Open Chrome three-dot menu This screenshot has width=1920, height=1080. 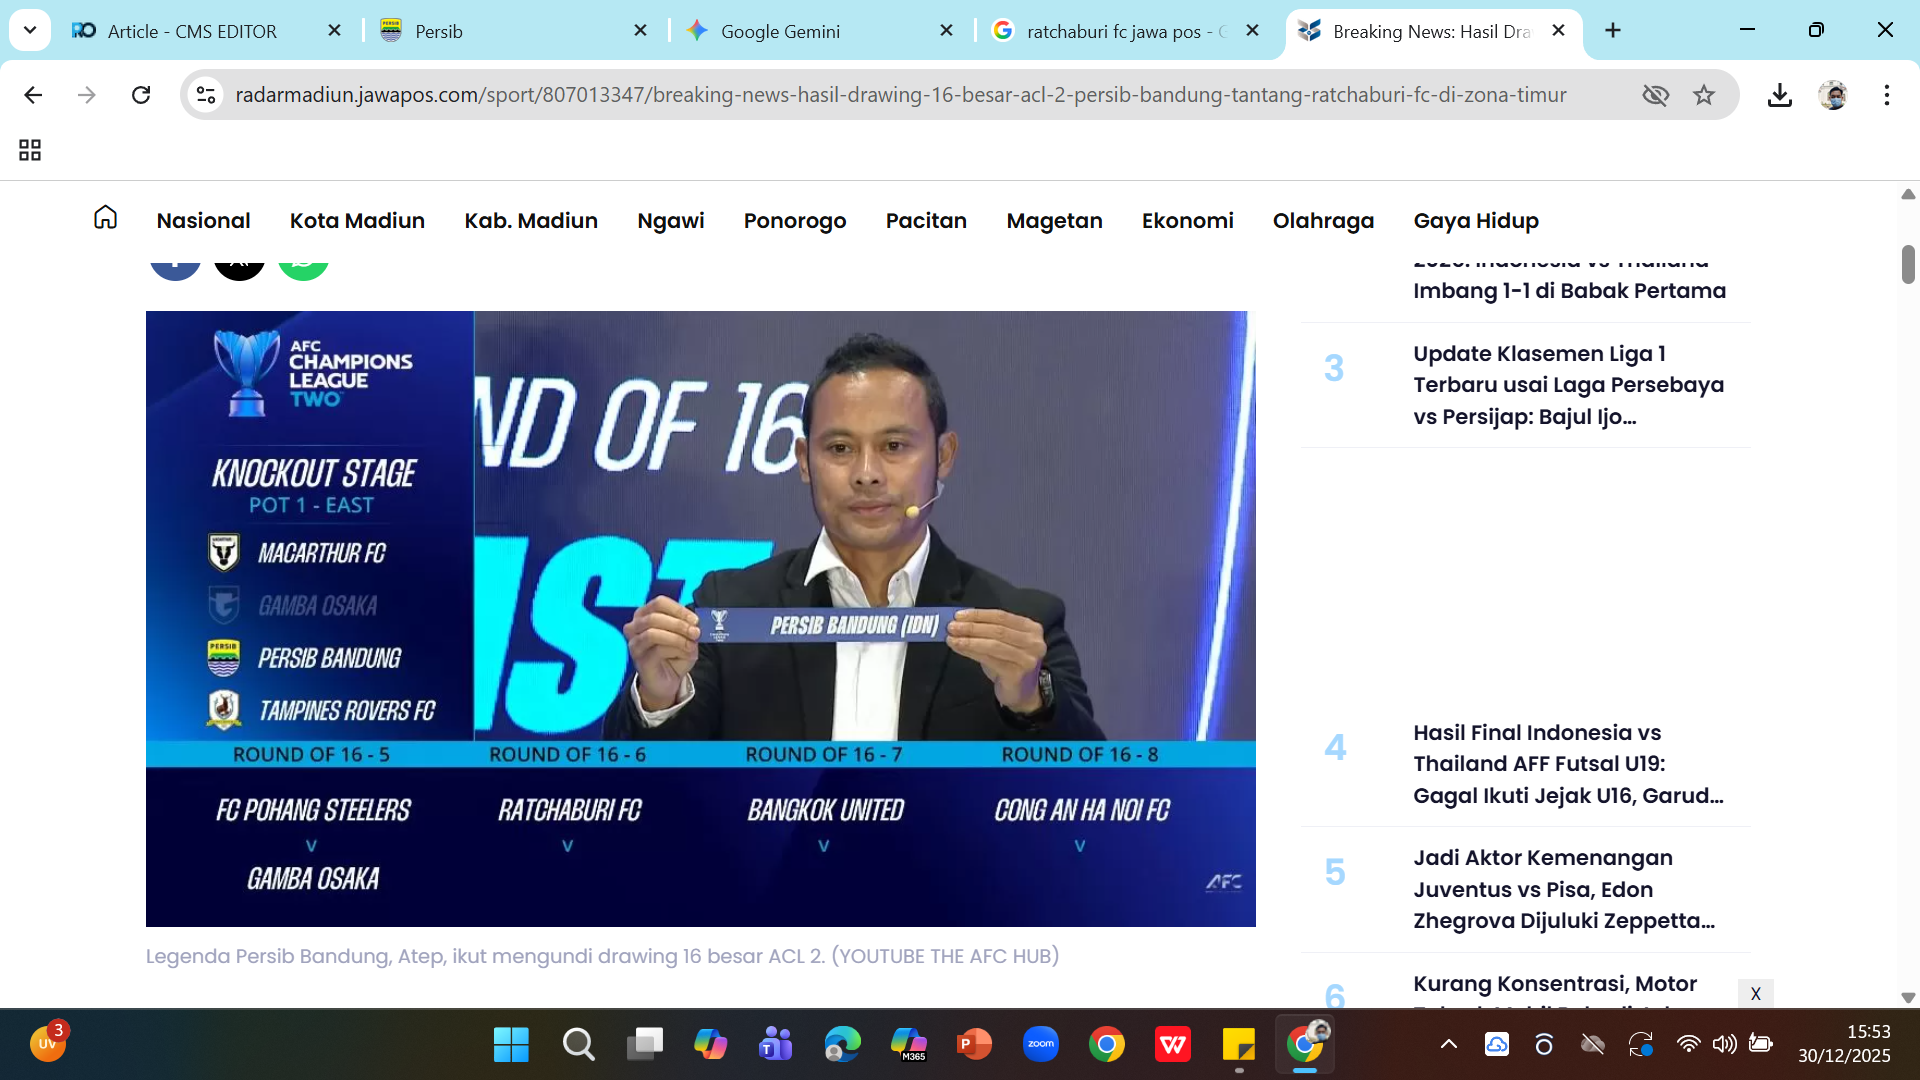click(1887, 95)
